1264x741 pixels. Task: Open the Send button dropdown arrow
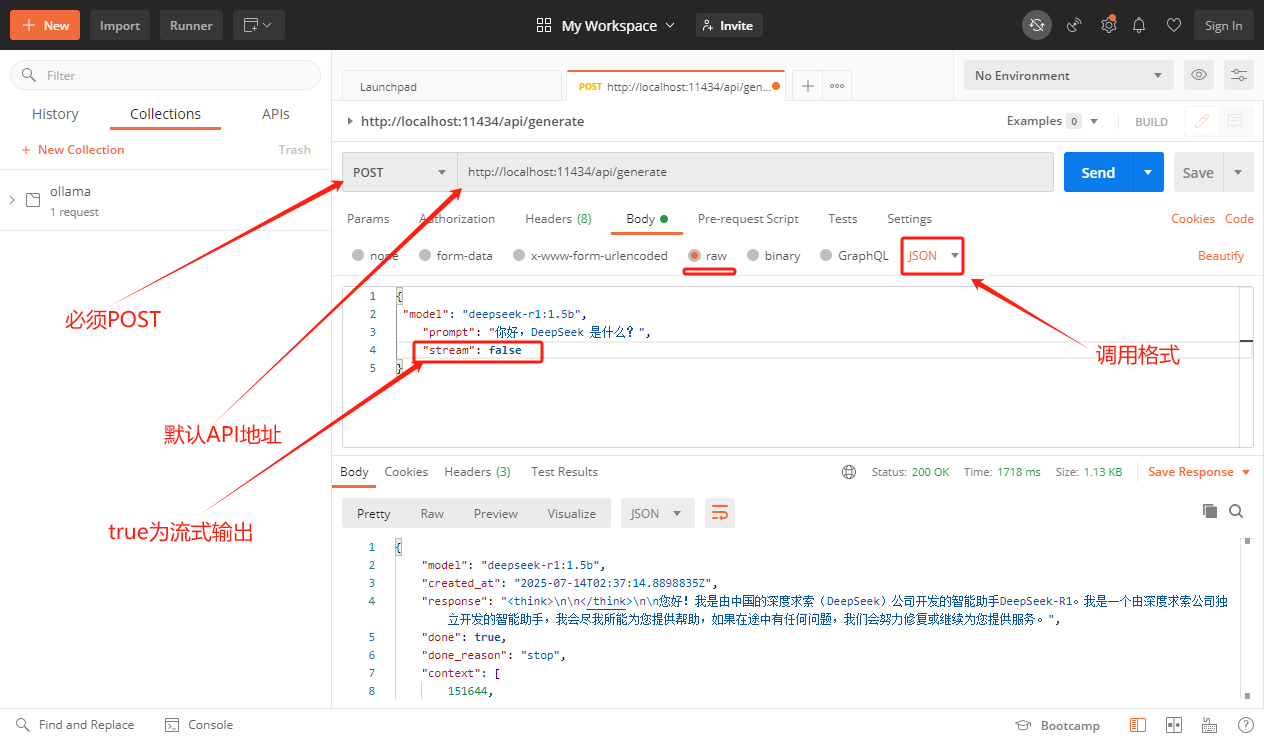(1148, 172)
